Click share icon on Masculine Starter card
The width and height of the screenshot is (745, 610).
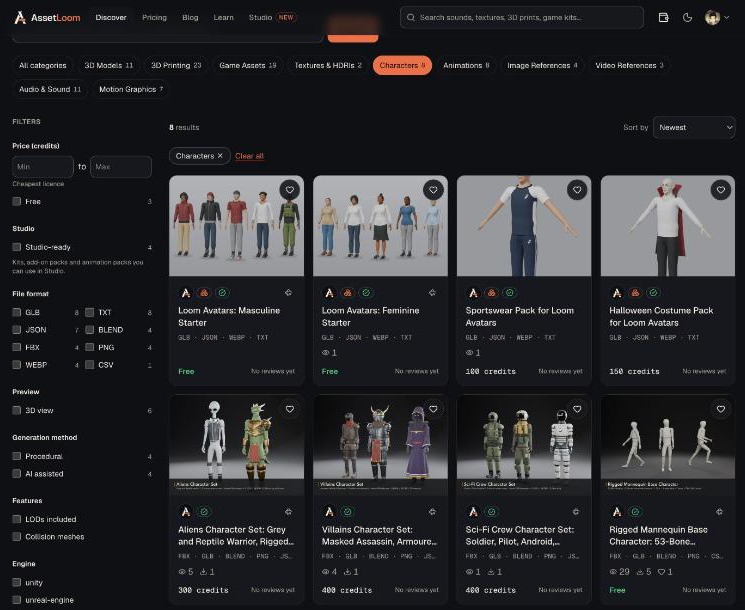(288, 293)
